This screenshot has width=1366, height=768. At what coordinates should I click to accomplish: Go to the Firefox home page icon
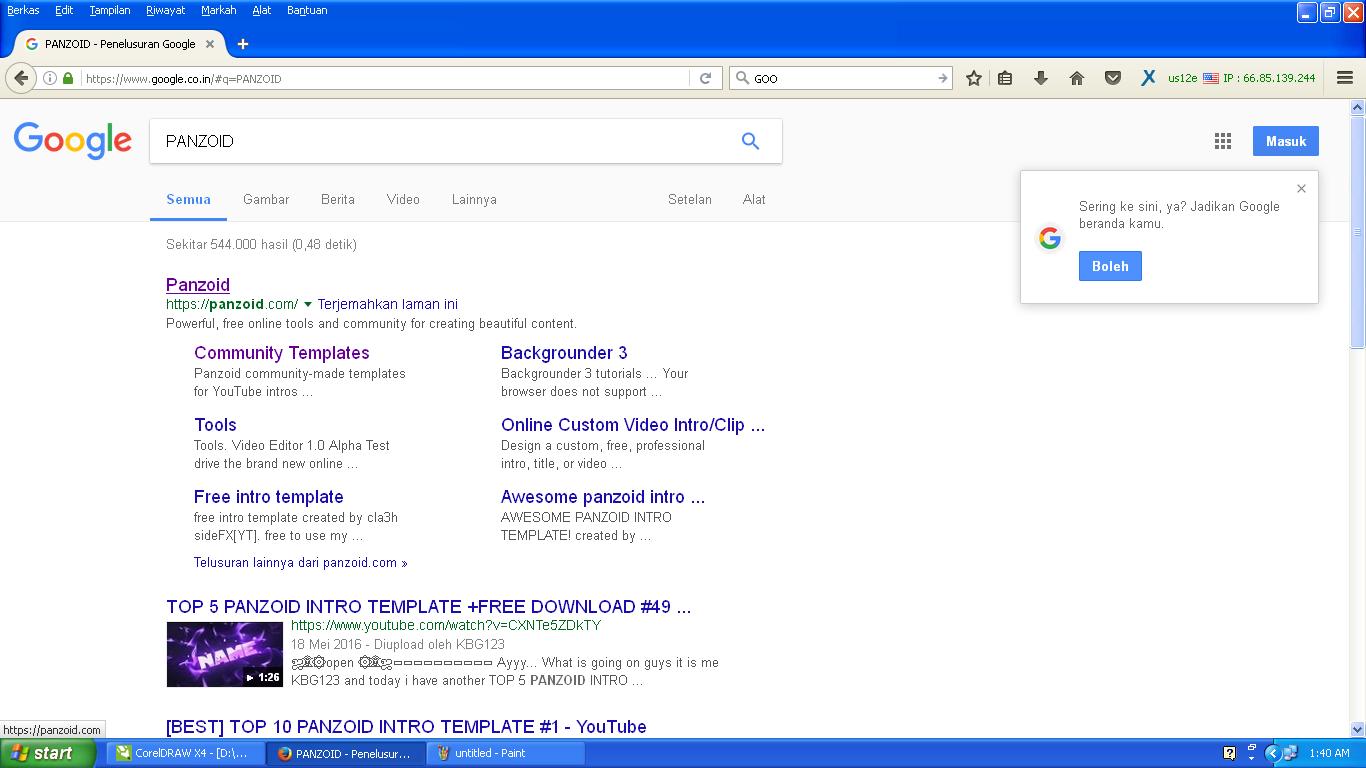[1077, 78]
